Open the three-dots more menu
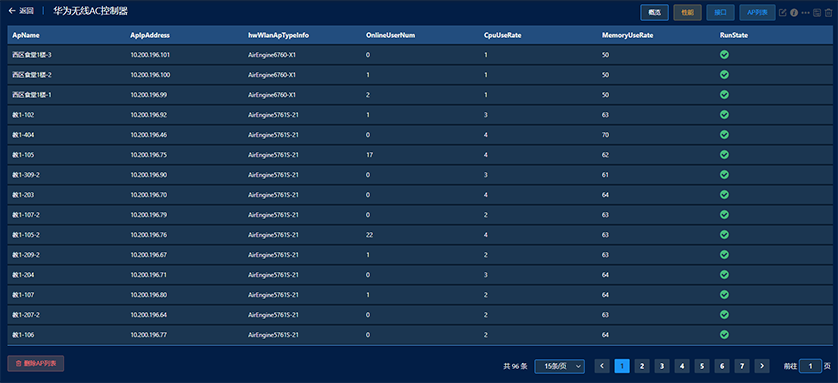The width and height of the screenshot is (838, 383). pyautogui.click(x=805, y=12)
